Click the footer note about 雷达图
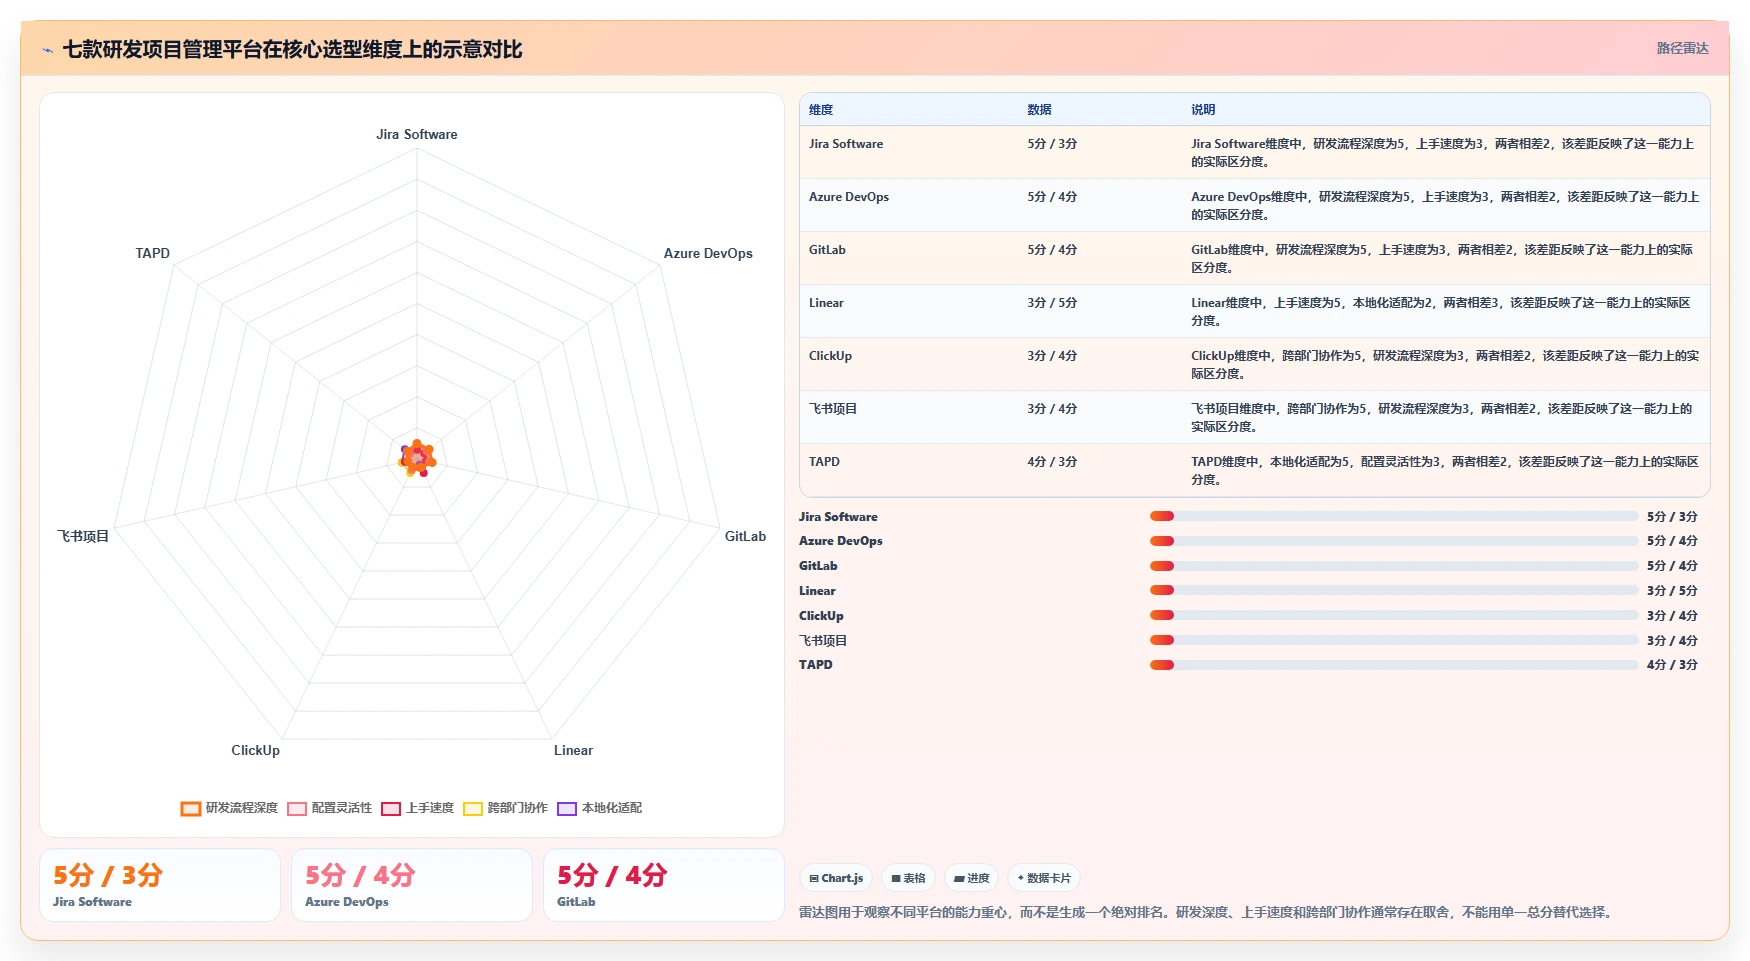Viewport: 1750px width, 961px height. [x=1207, y=912]
